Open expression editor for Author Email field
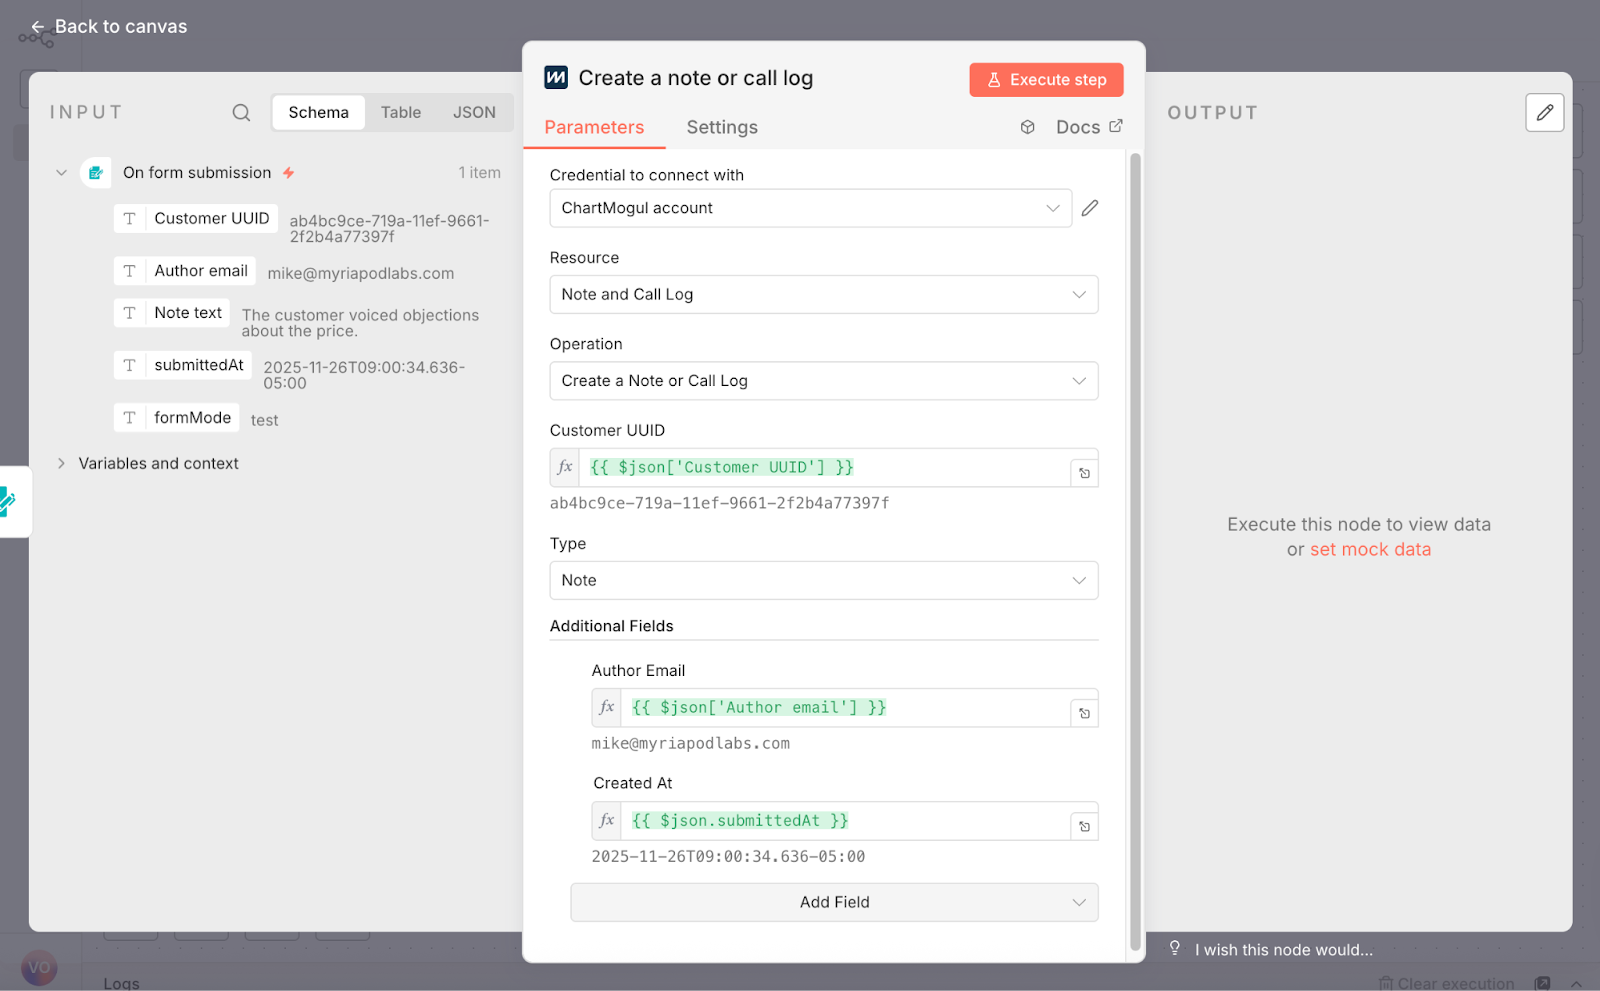This screenshot has width=1600, height=991. 606,707
